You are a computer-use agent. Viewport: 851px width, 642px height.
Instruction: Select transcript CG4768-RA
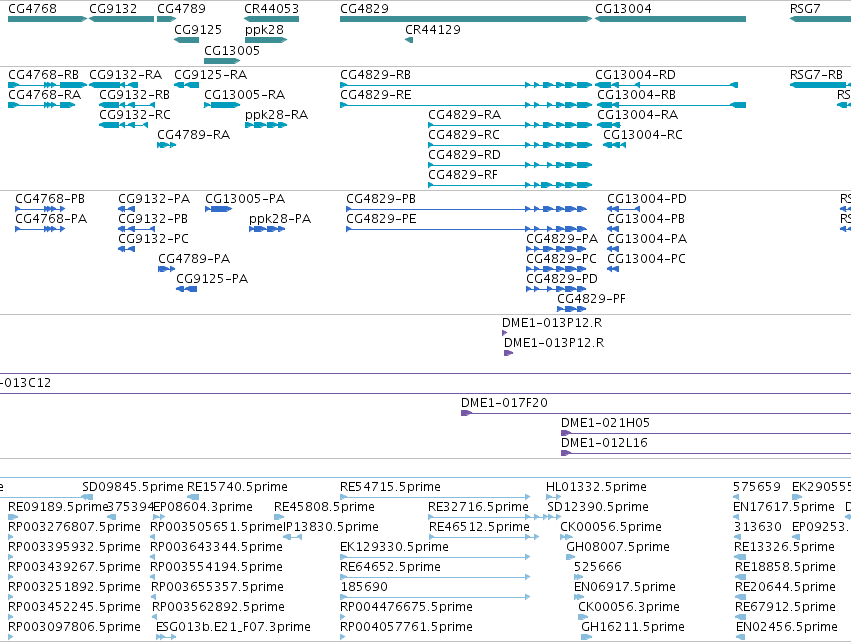click(x=45, y=94)
